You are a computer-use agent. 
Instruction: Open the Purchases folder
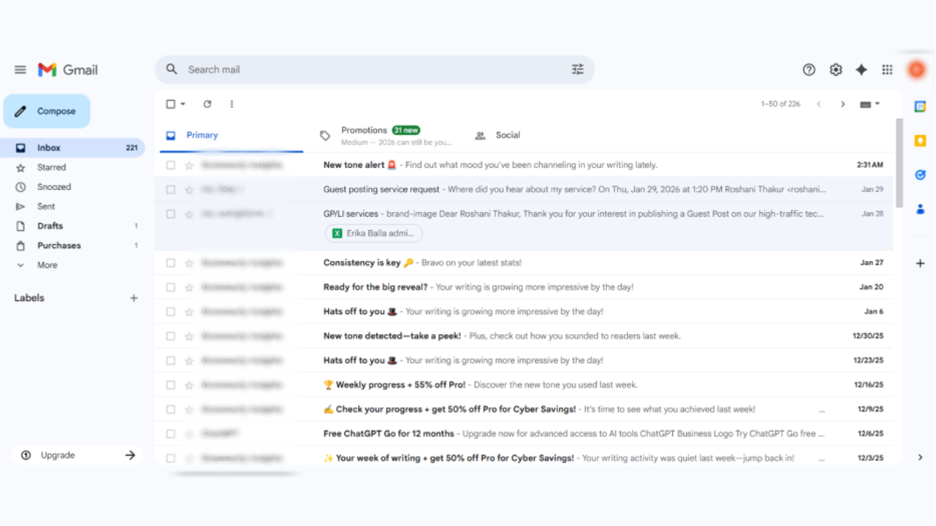click(72, 245)
